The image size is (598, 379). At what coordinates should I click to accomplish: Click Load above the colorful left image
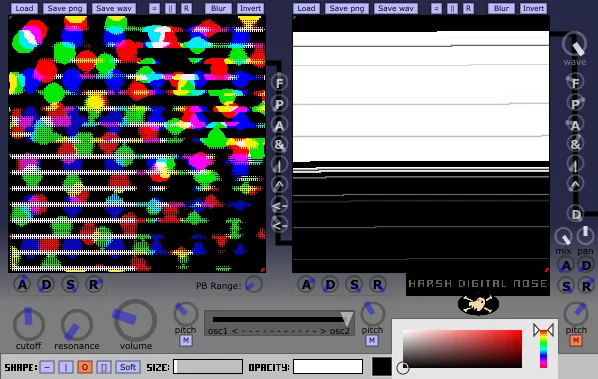click(x=24, y=8)
